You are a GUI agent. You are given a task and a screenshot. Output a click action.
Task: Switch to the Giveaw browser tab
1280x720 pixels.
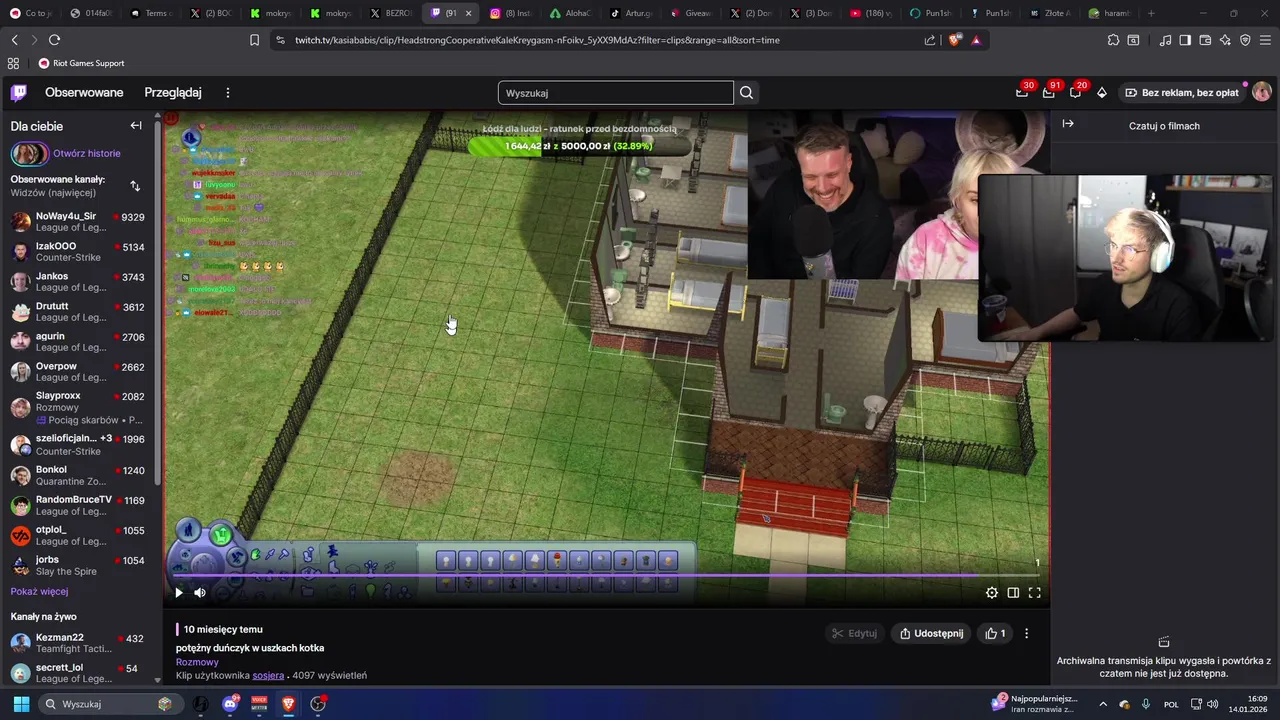(690, 13)
